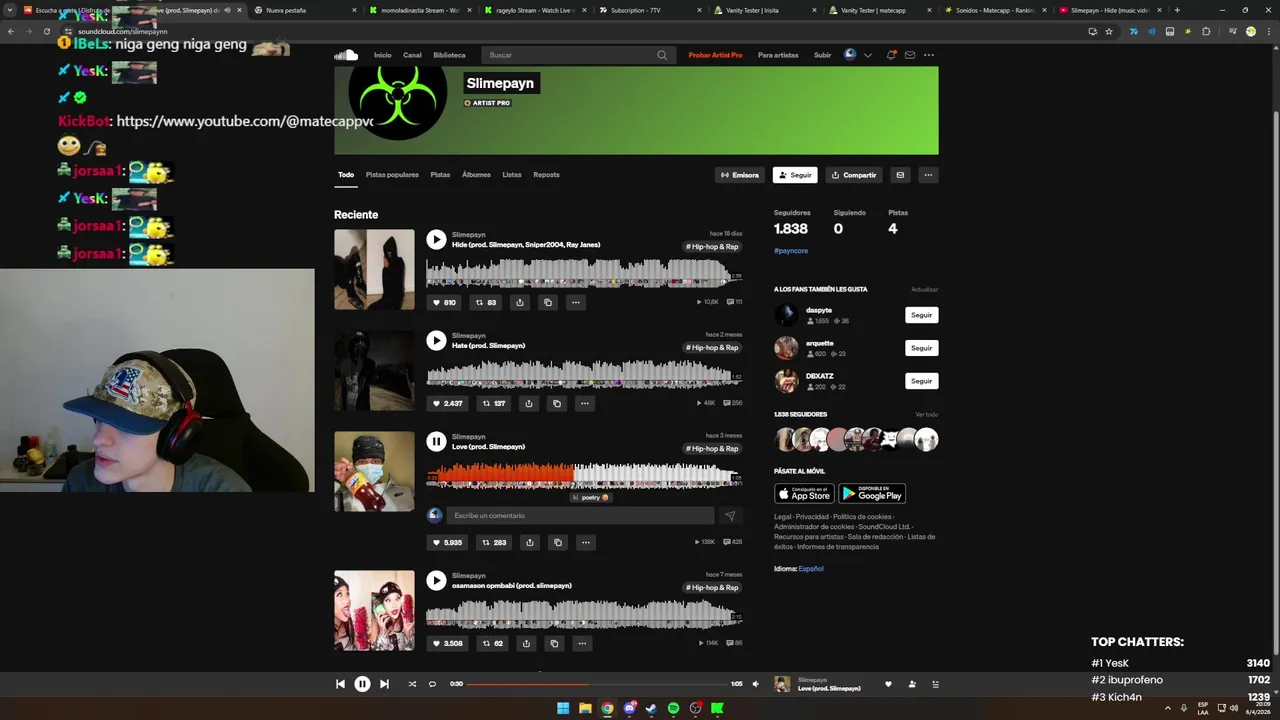Viewport: 1280px width, 720px height.
Task: Repost the track Hate (137 reposts)
Action: tap(494, 403)
